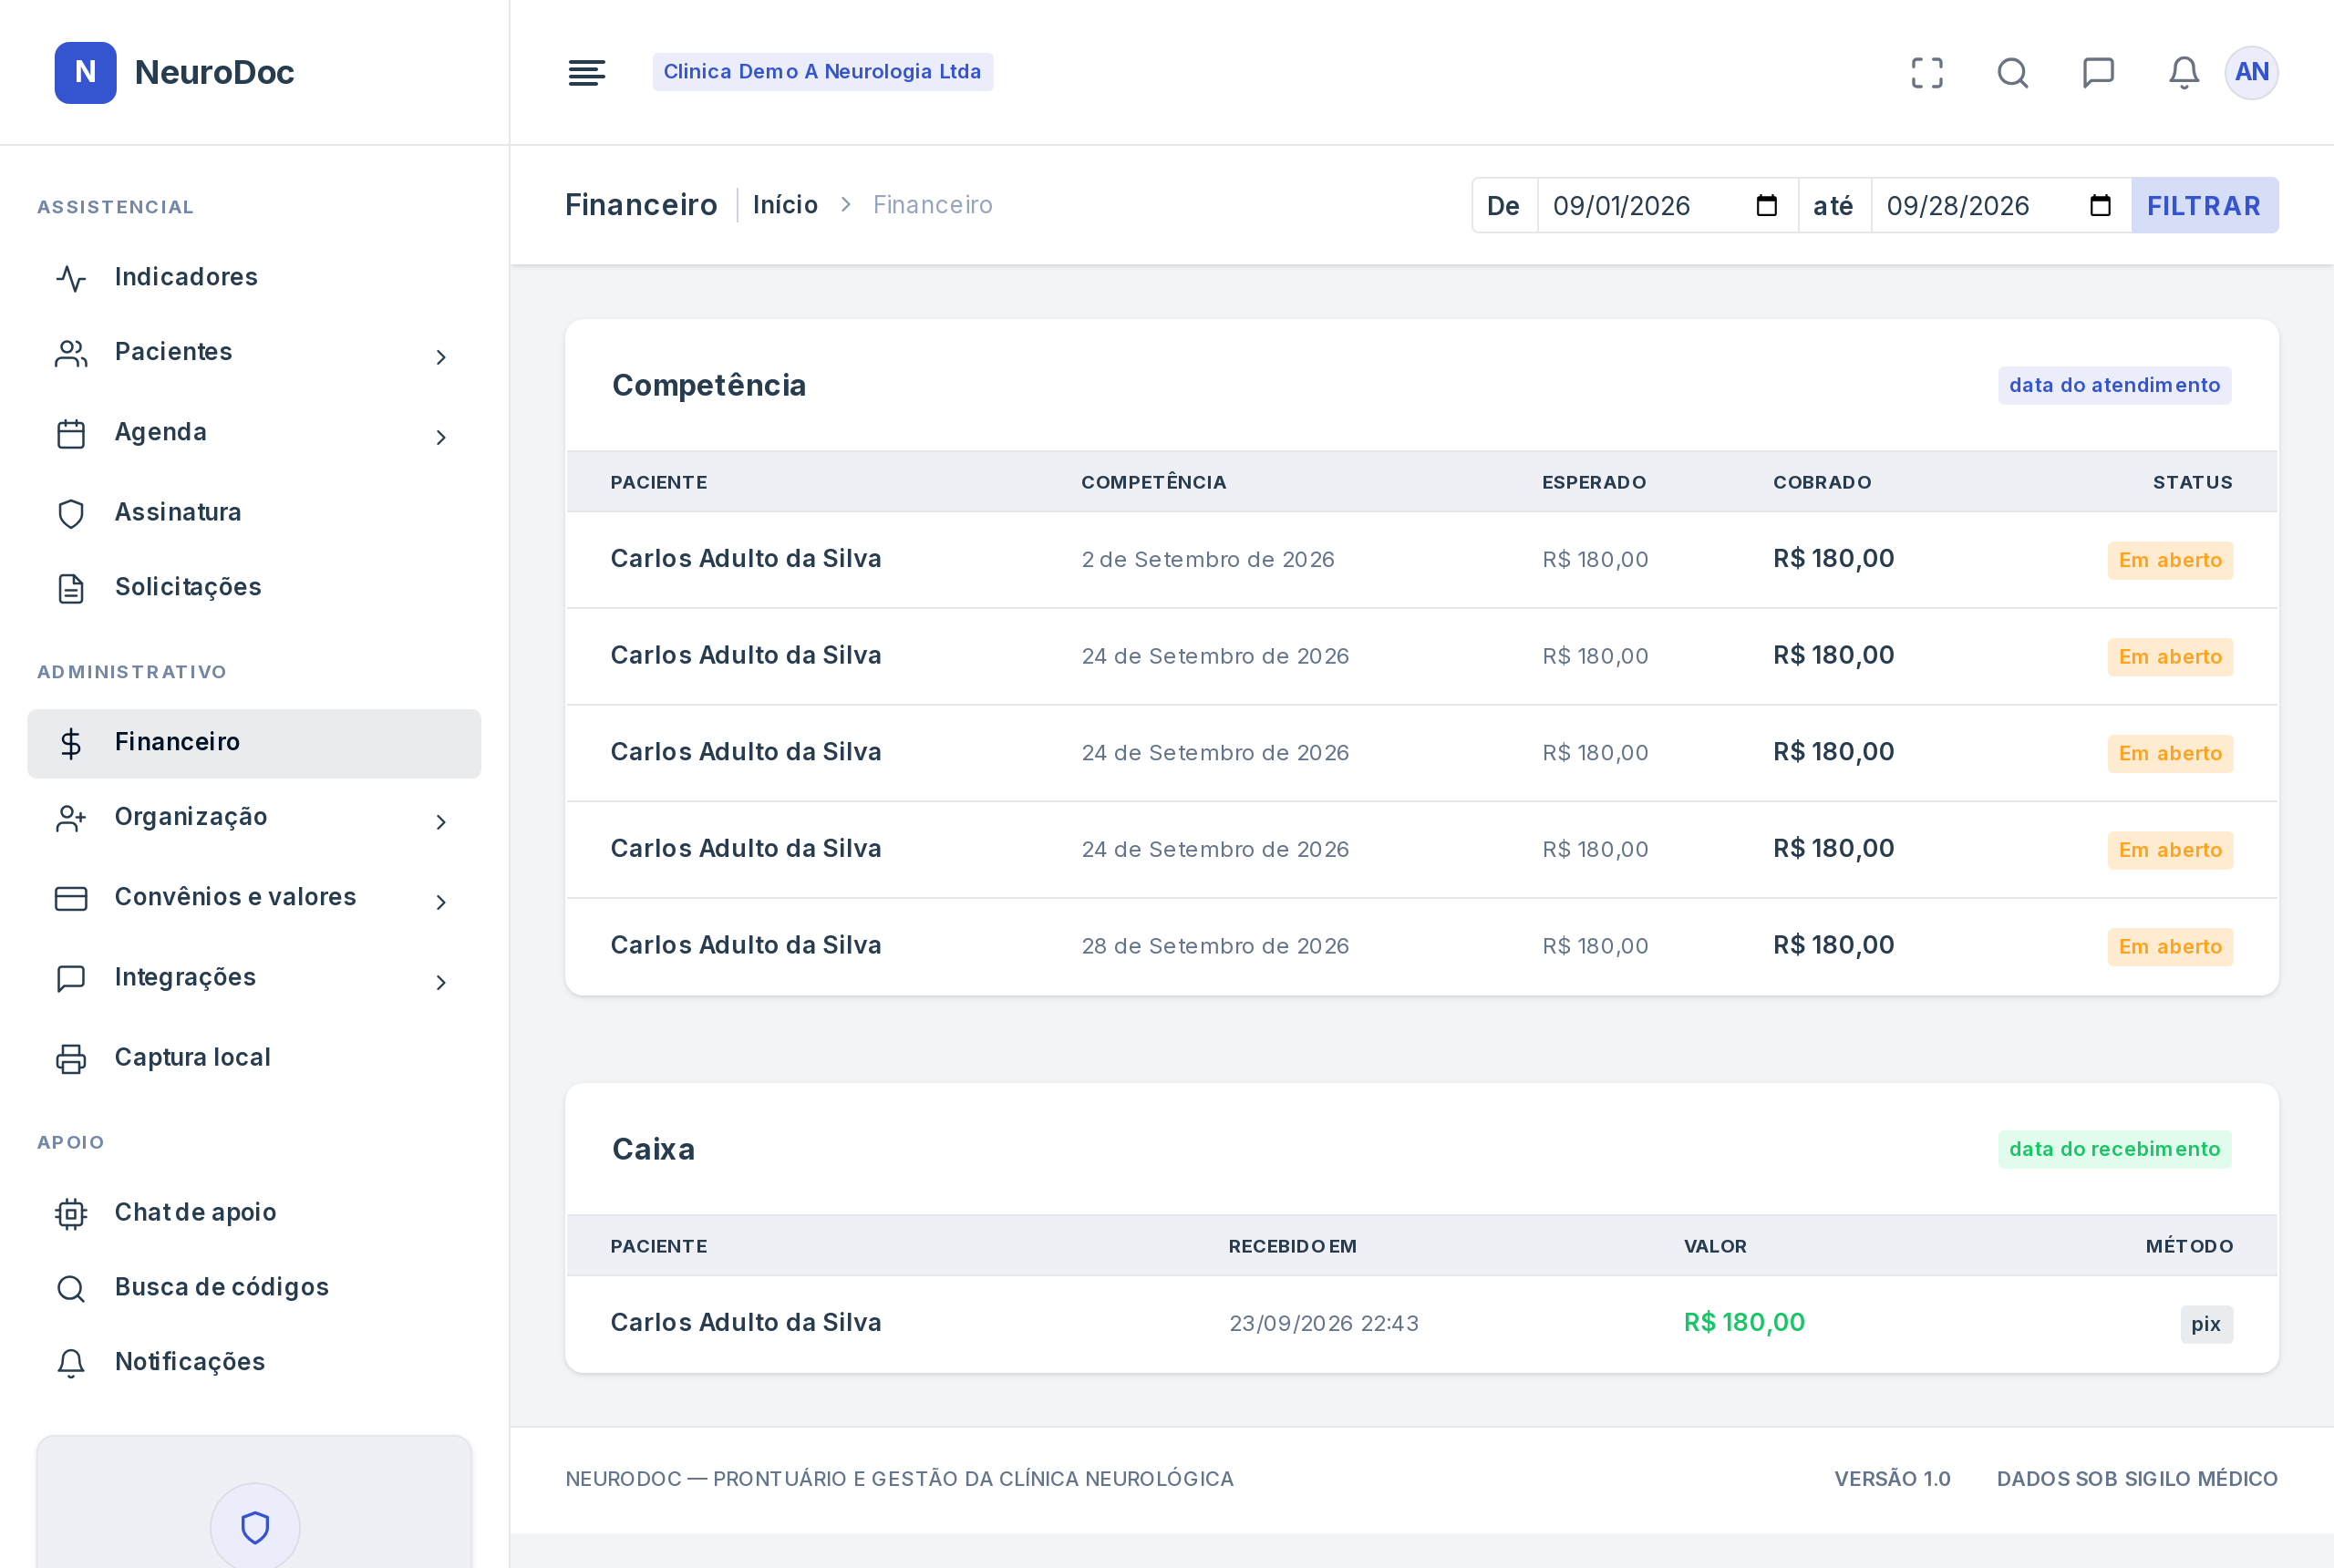Click the NeuroDoc logo icon

(85, 72)
